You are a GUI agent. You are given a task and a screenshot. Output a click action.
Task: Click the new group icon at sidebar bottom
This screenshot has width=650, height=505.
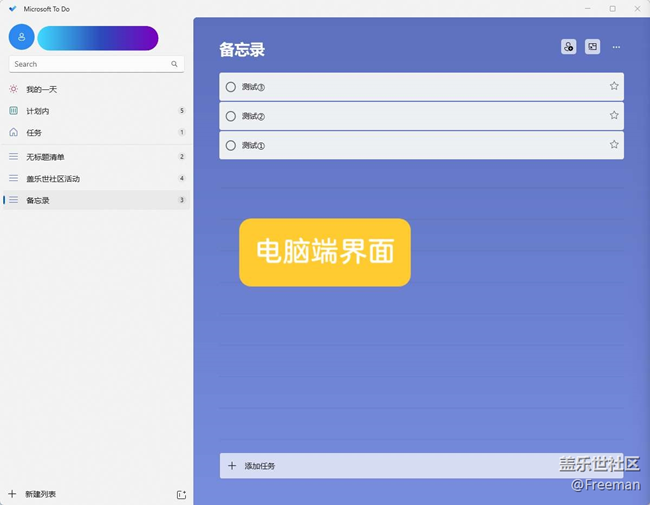pos(181,494)
